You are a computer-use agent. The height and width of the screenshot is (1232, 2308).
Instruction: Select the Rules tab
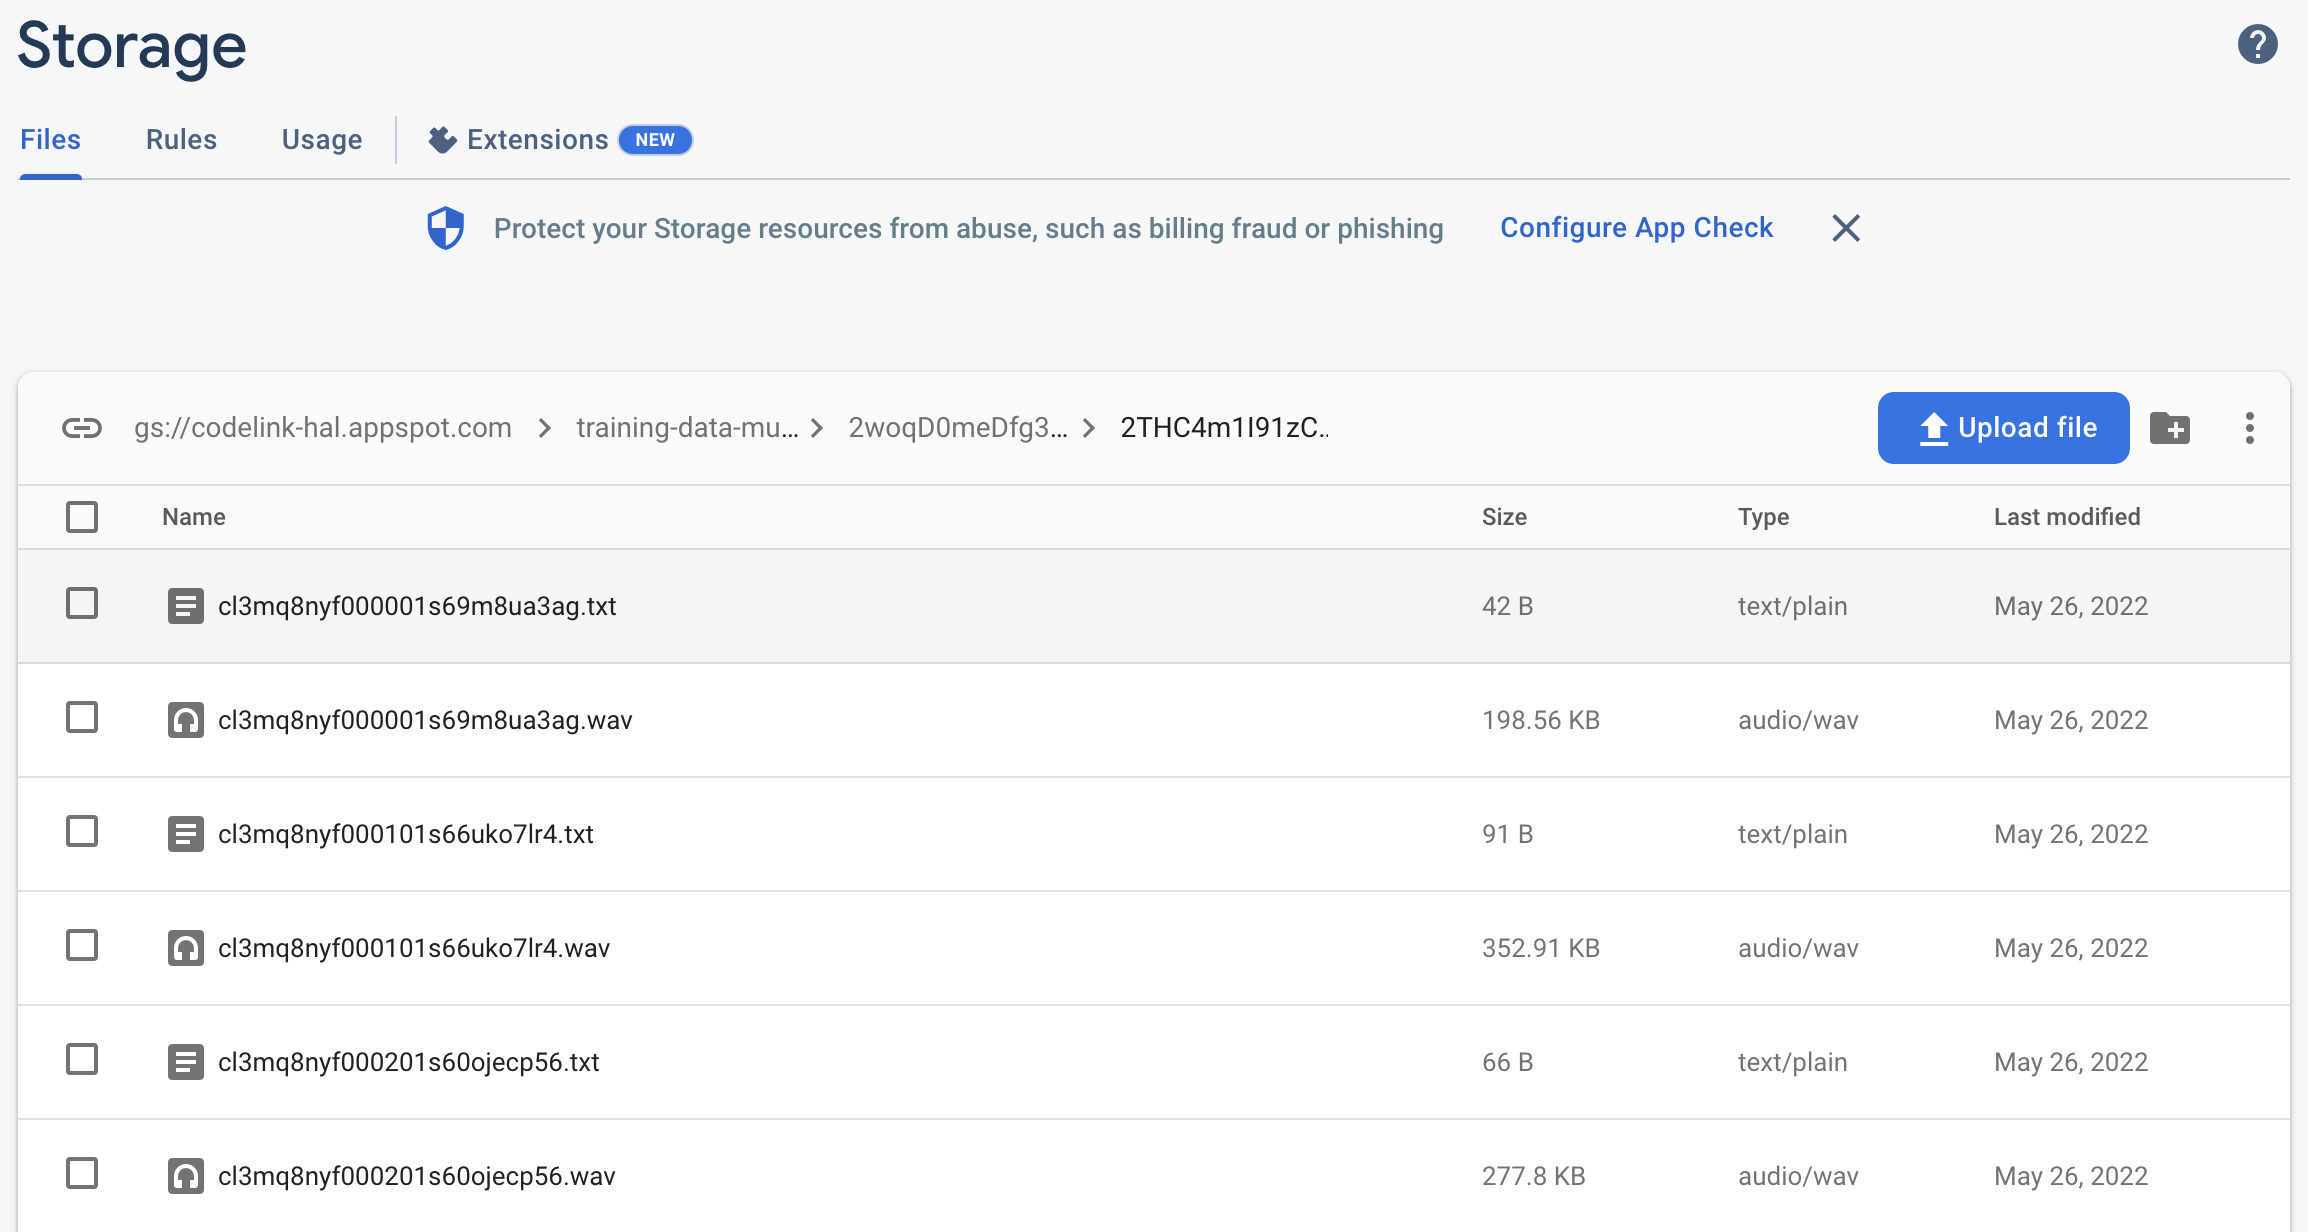tap(180, 139)
